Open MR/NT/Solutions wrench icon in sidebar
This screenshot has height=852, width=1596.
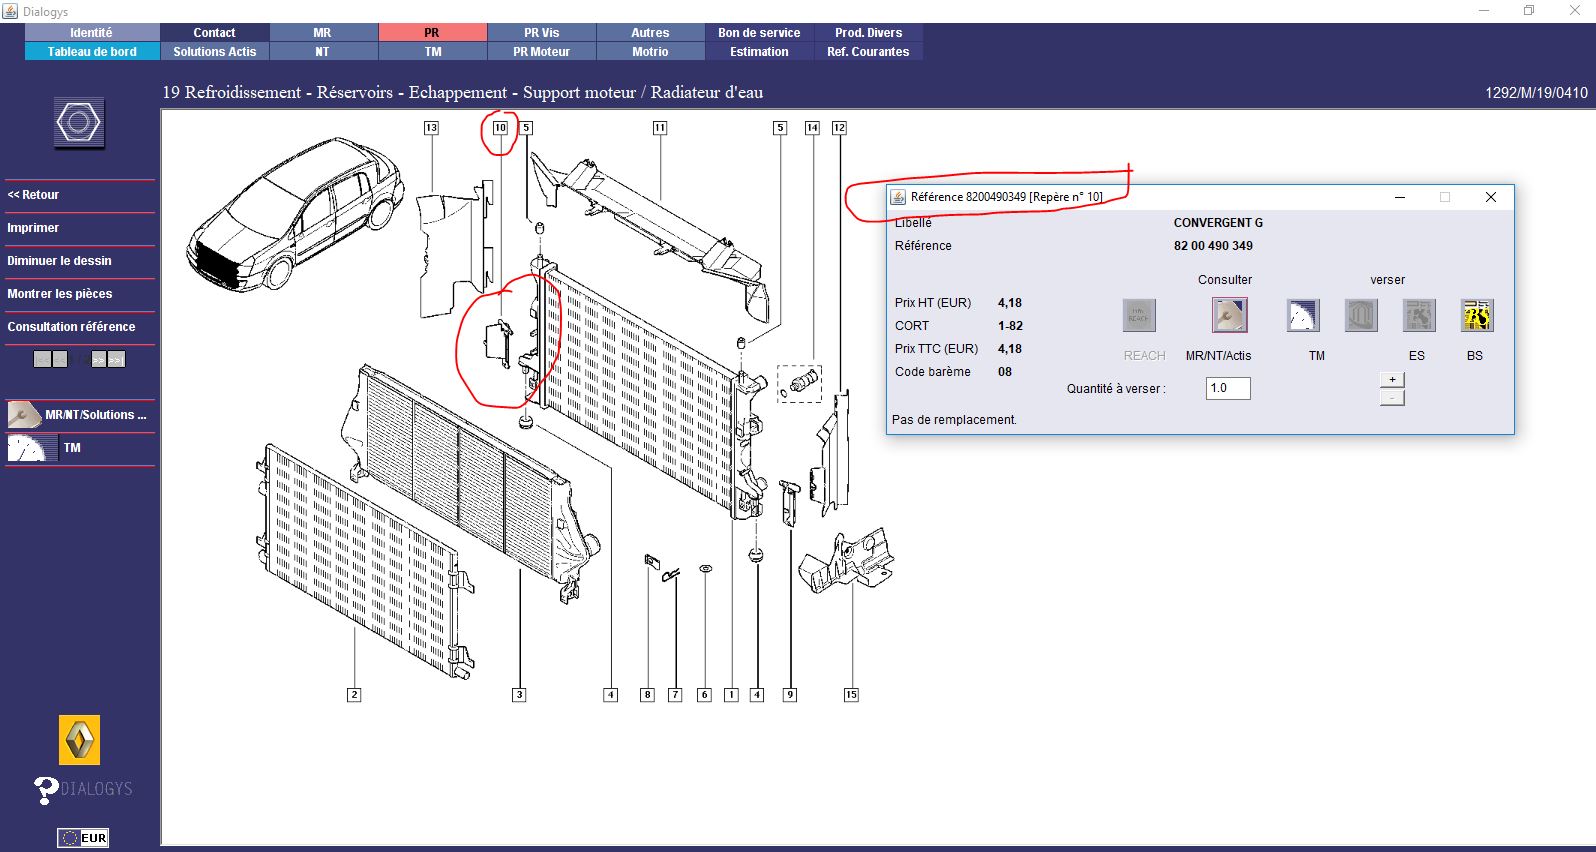[x=24, y=414]
